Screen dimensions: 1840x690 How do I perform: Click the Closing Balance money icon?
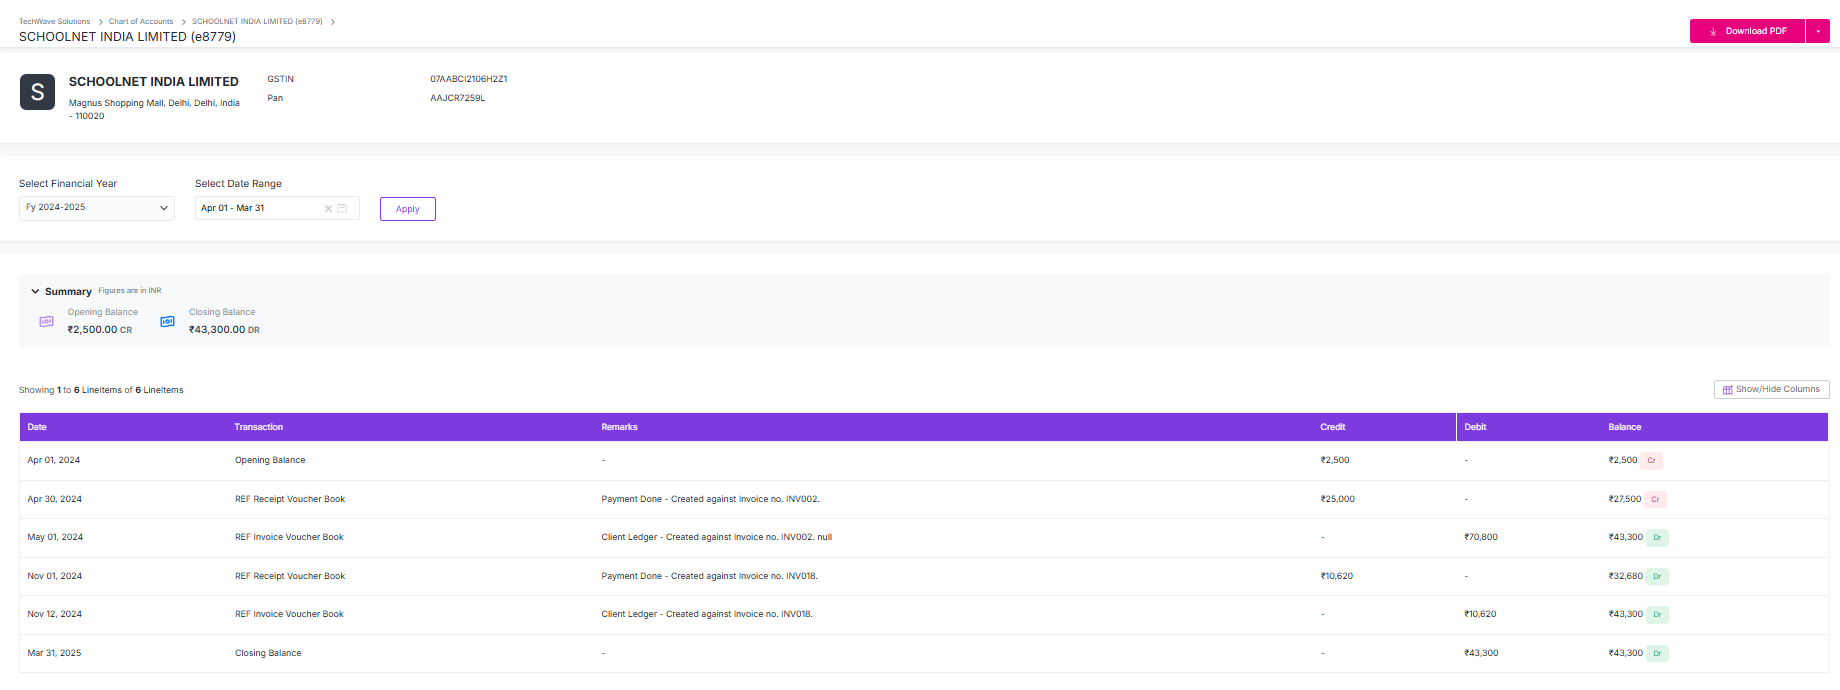pos(167,321)
